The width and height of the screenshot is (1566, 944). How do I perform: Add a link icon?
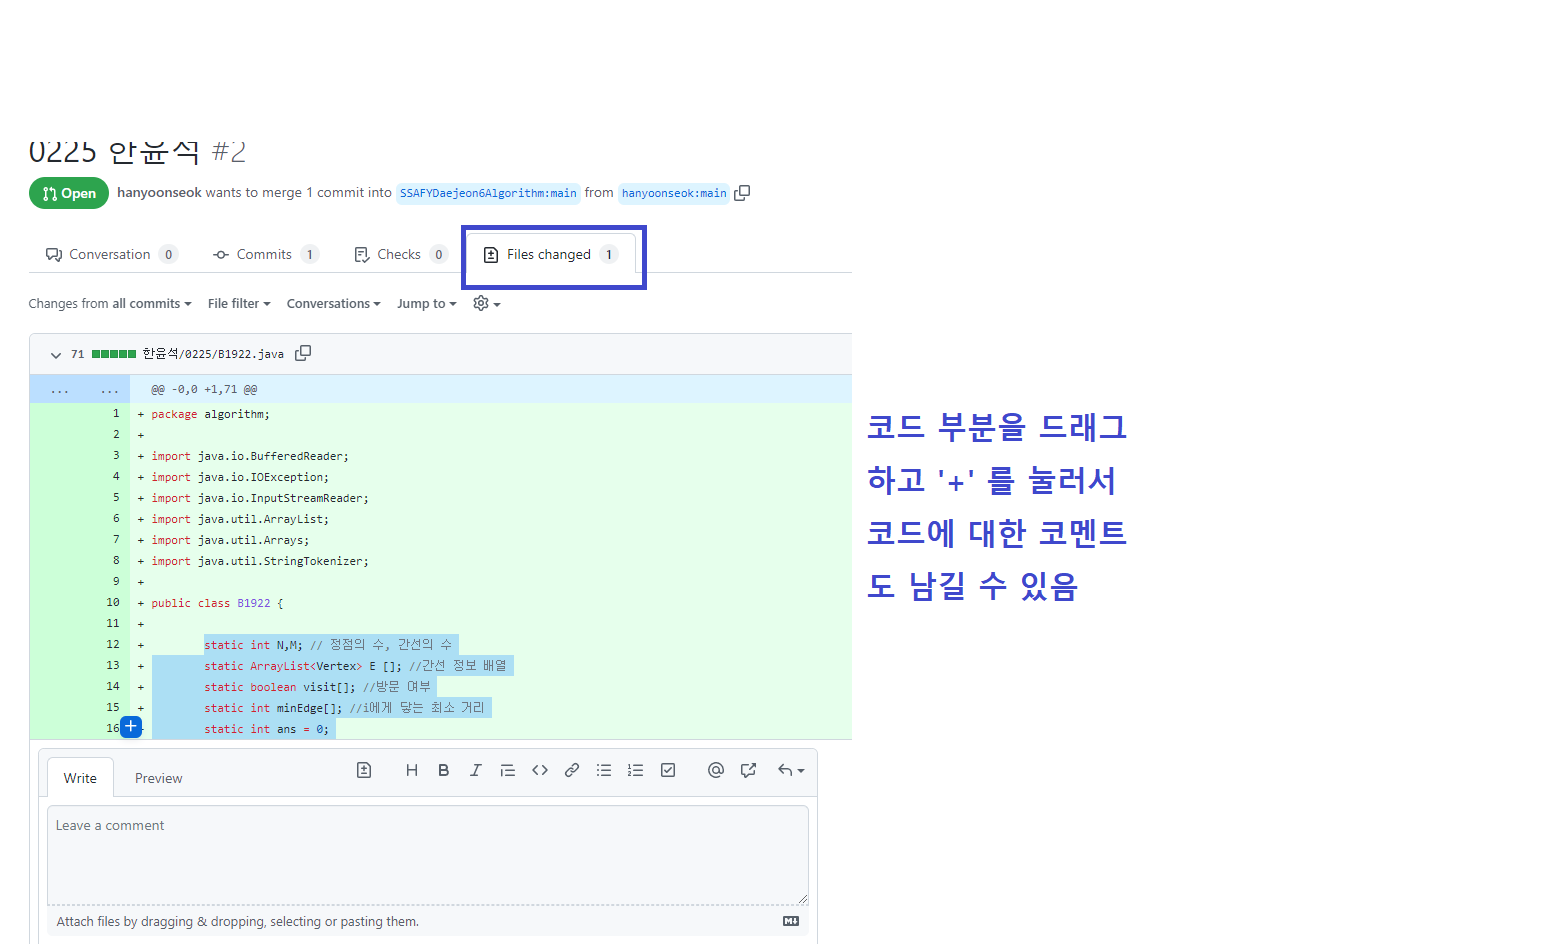point(572,770)
